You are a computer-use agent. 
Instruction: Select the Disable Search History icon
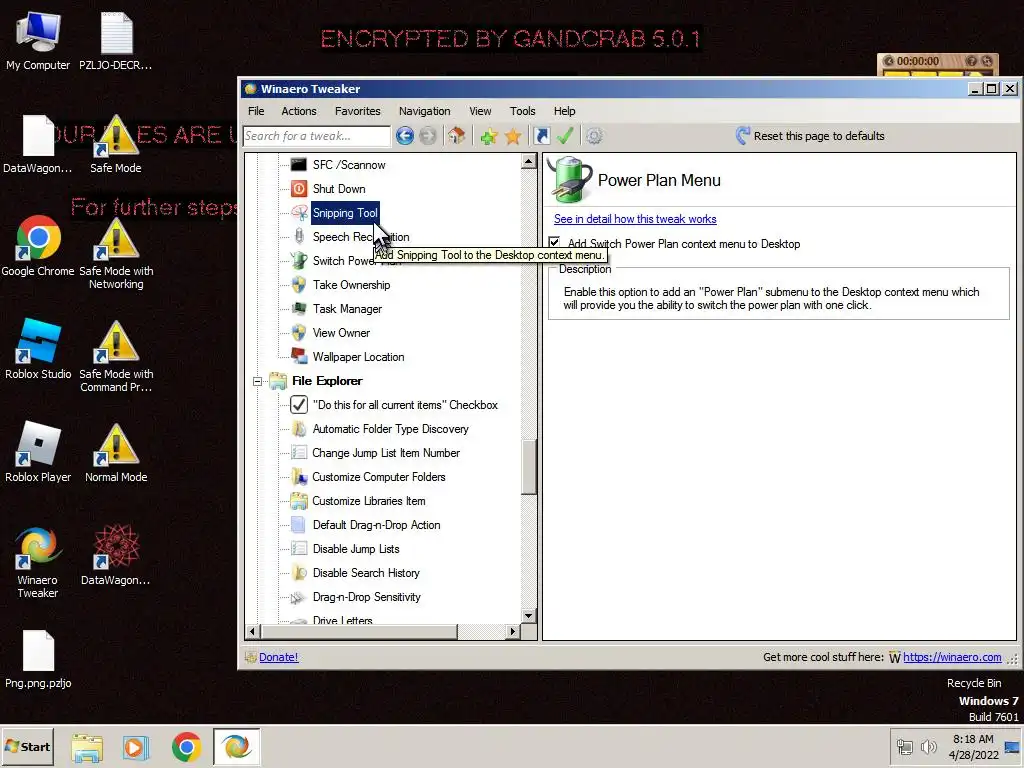(x=298, y=573)
